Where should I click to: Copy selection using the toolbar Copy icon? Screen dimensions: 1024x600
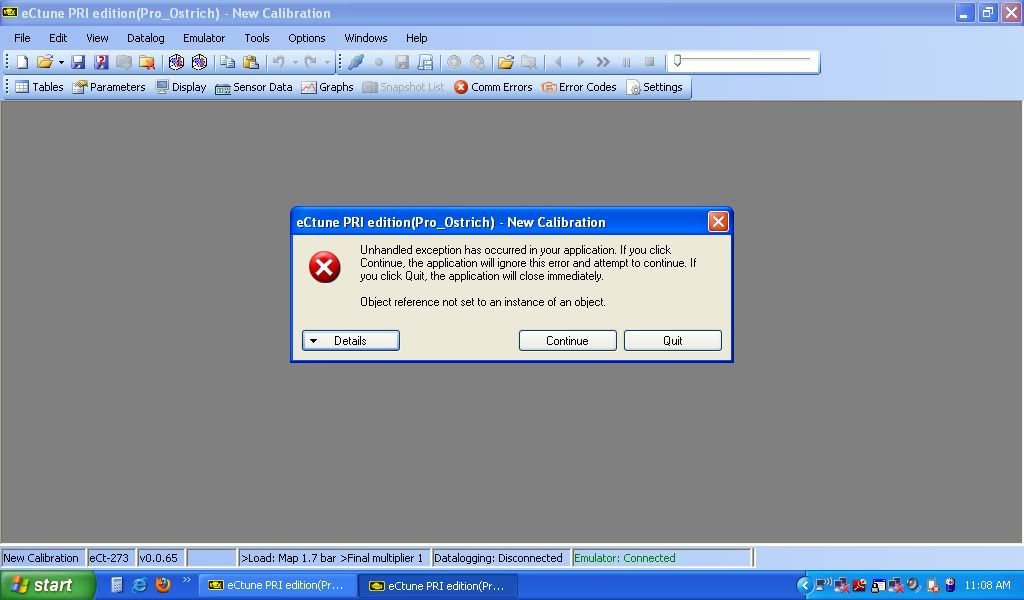click(227, 62)
